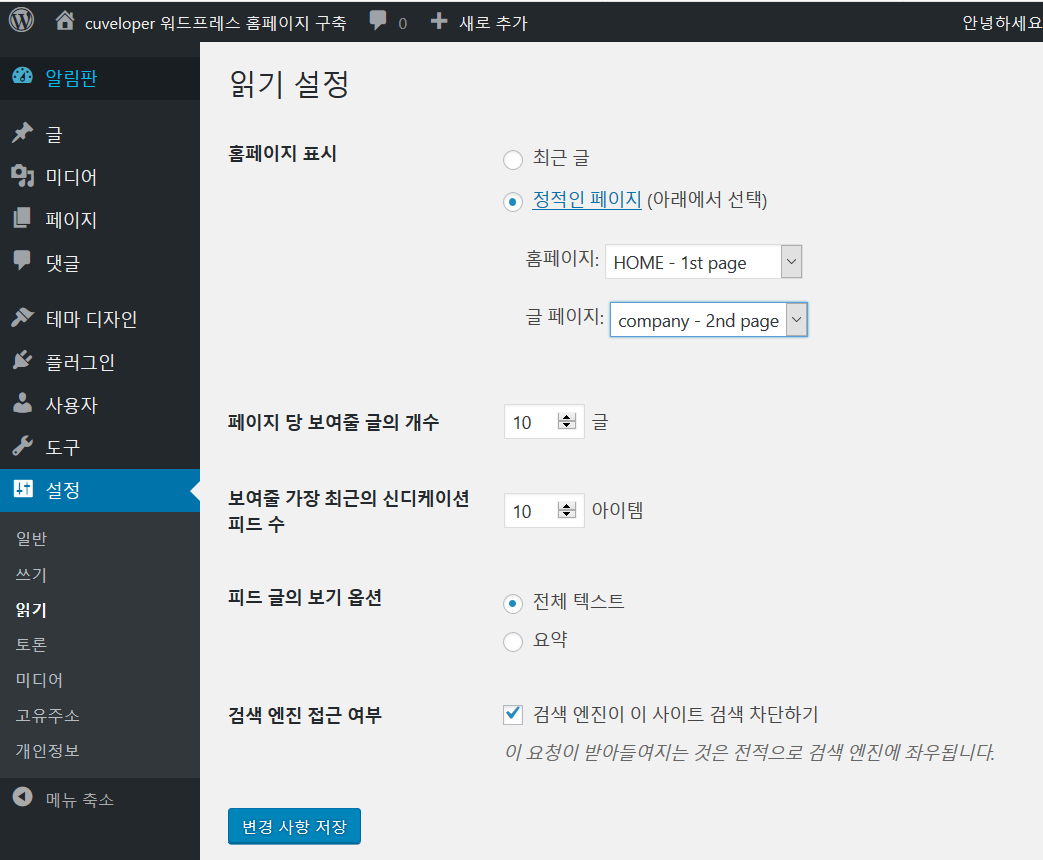Open 알림판 in the sidebar menu
The width and height of the screenshot is (1043, 860).
coord(100,78)
